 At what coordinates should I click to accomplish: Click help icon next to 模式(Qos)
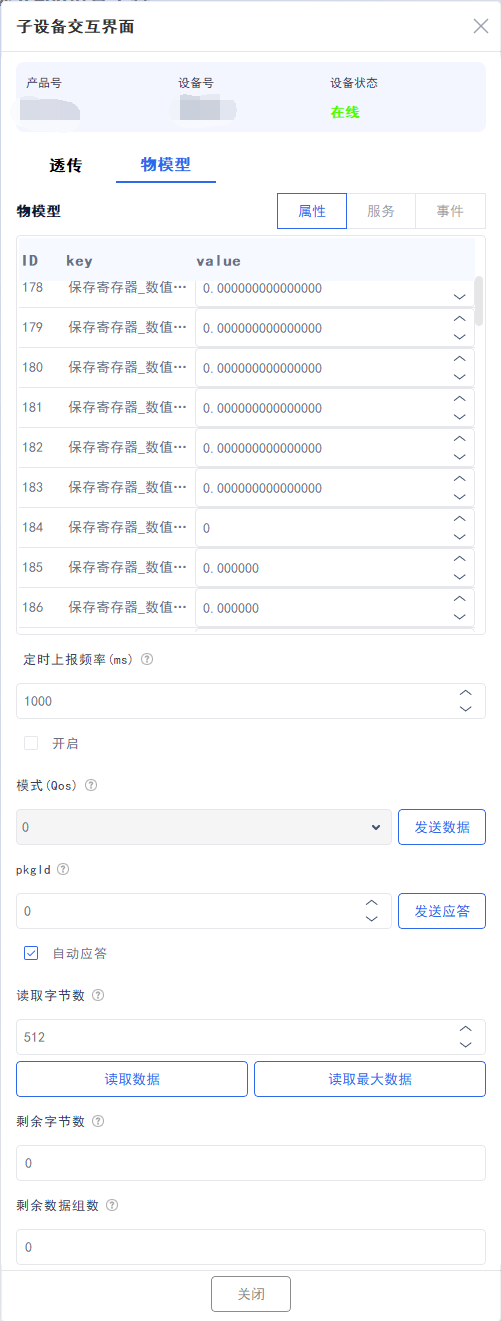(91, 786)
